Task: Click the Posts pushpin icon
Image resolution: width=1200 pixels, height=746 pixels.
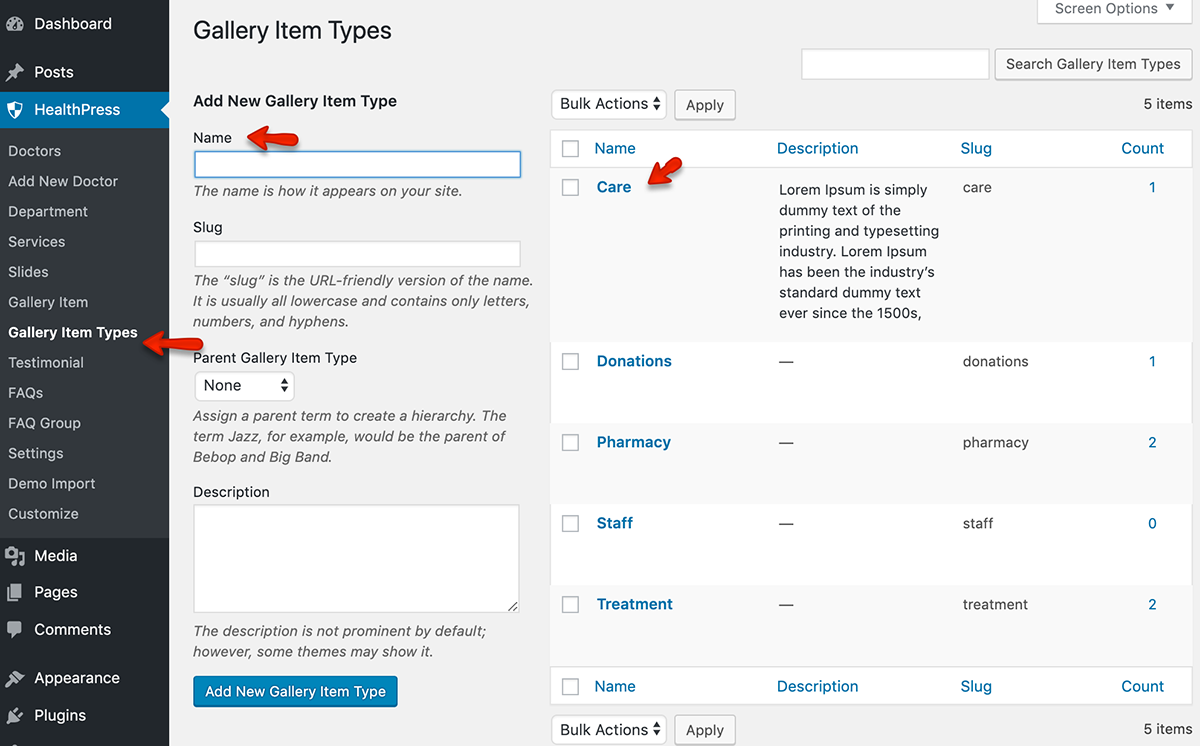Action: pyautogui.click(x=15, y=72)
